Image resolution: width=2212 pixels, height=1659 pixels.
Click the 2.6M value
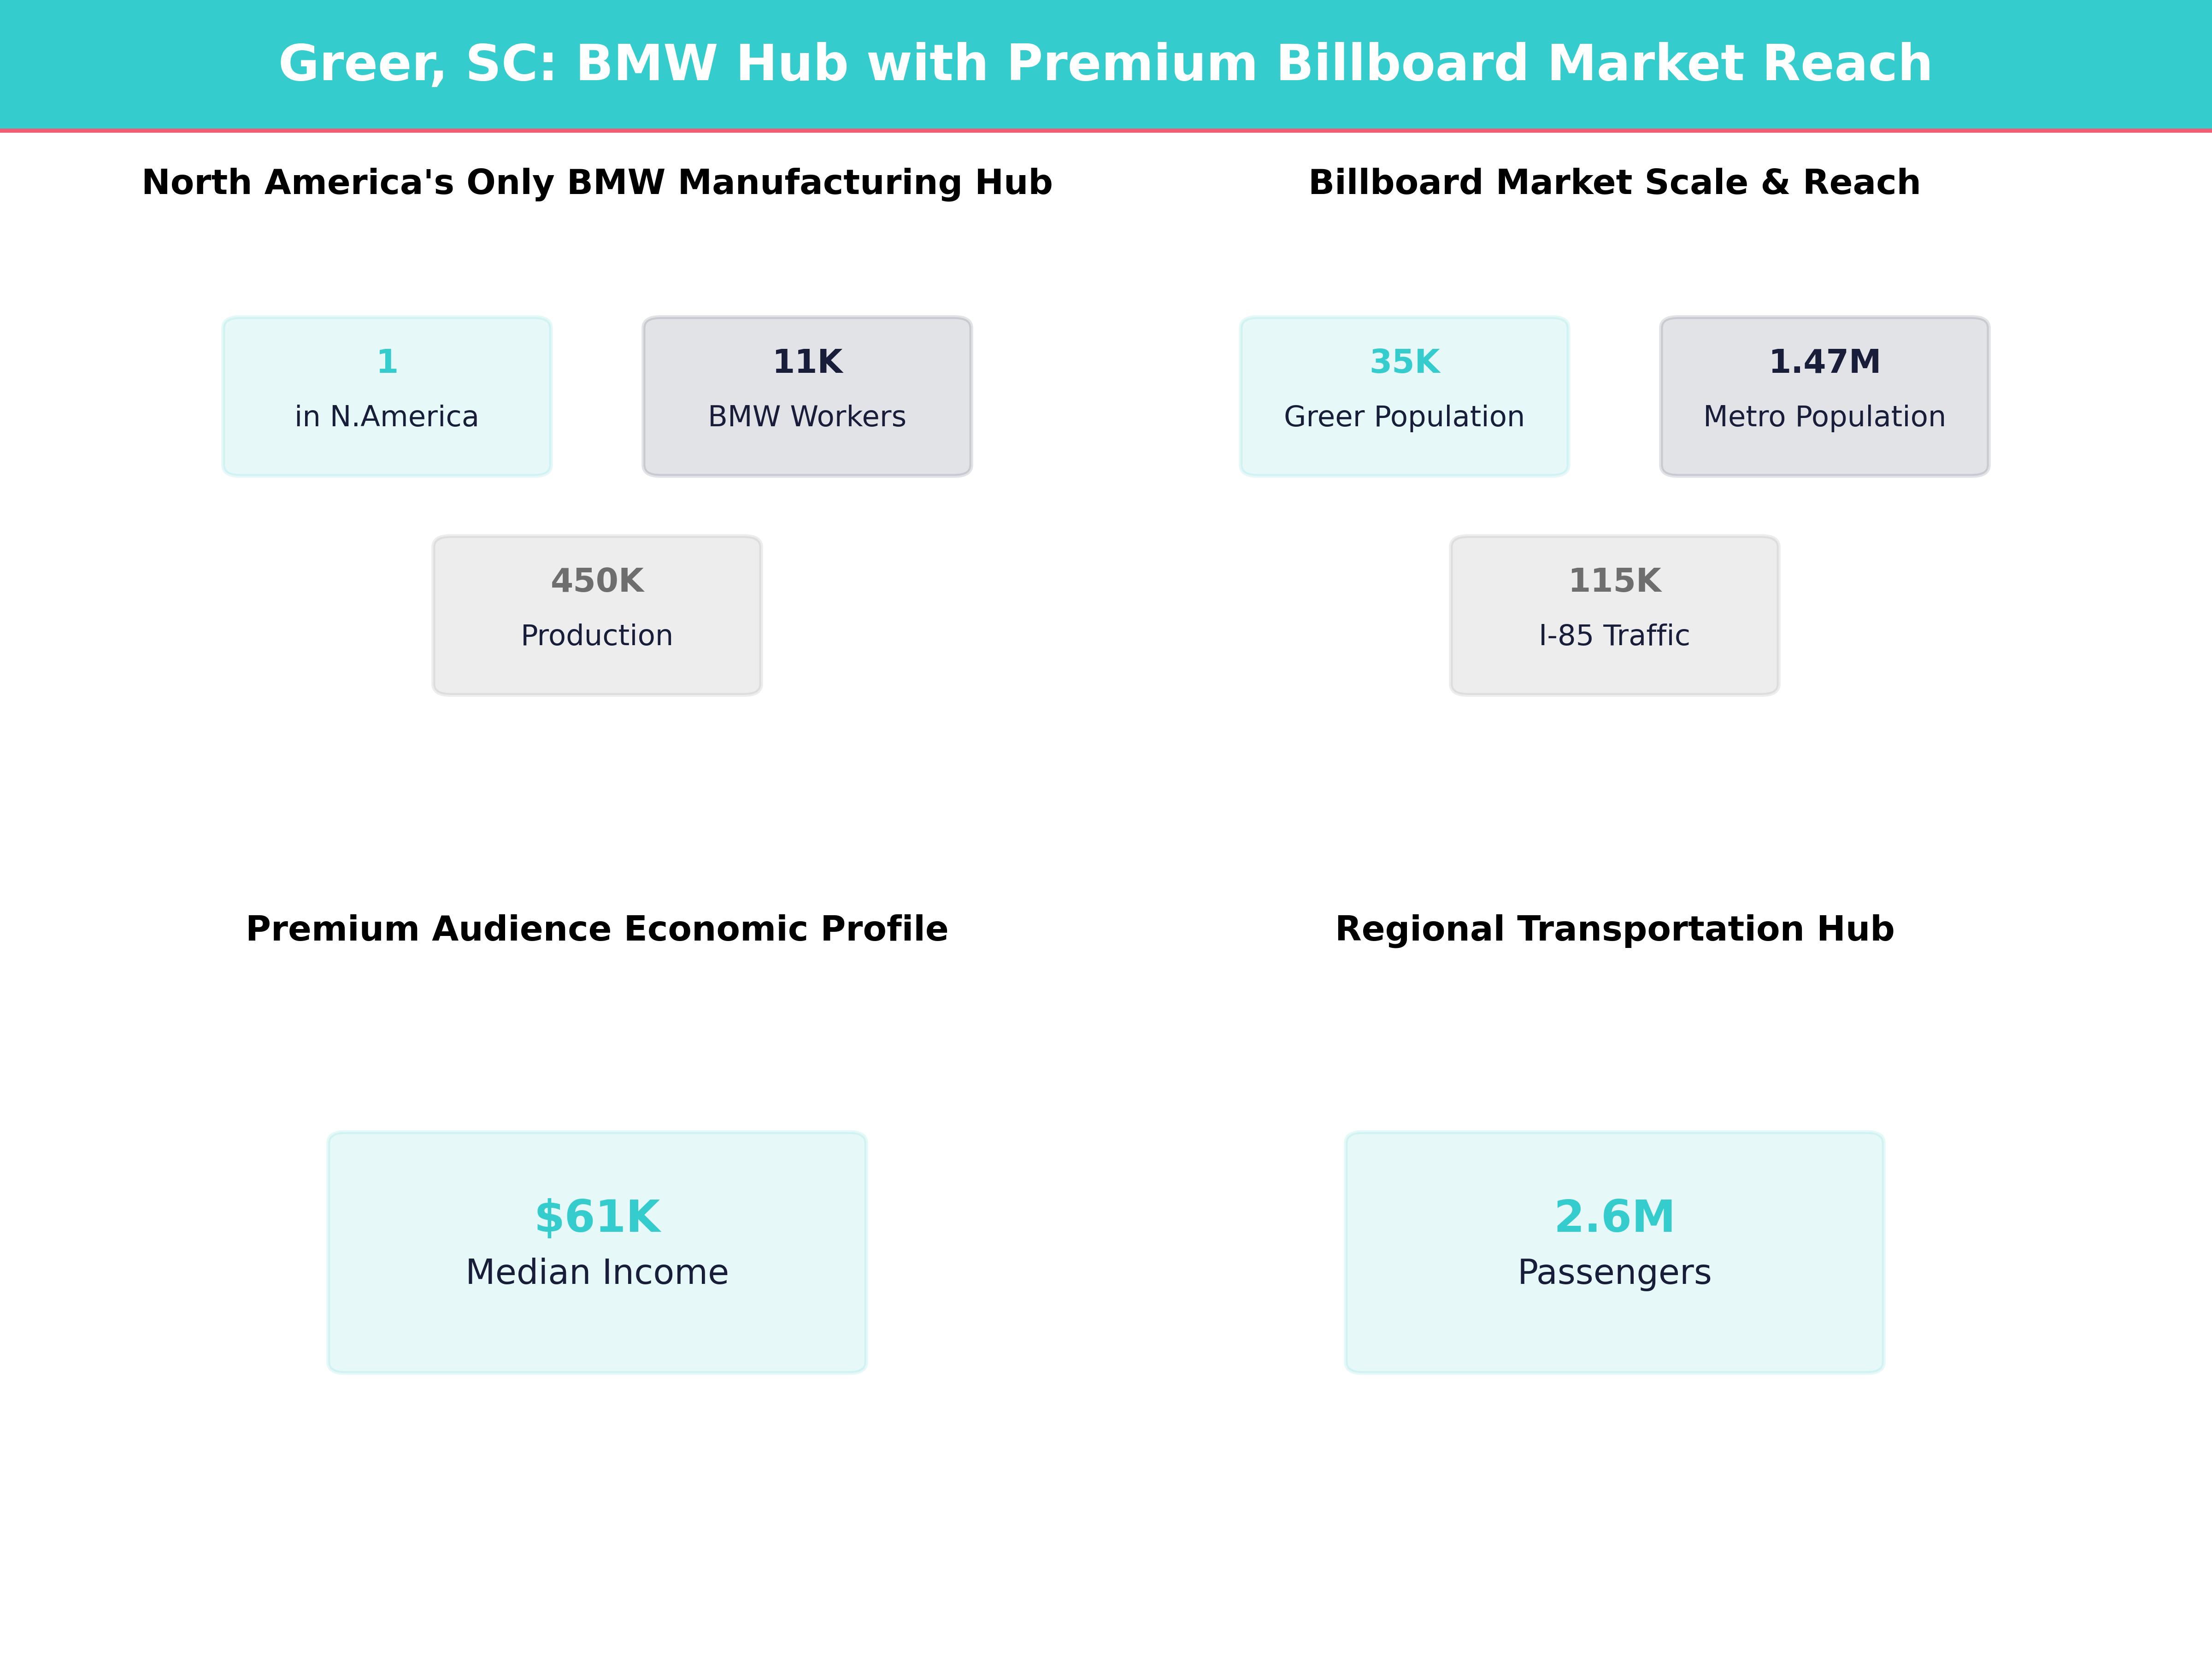pos(1614,1217)
